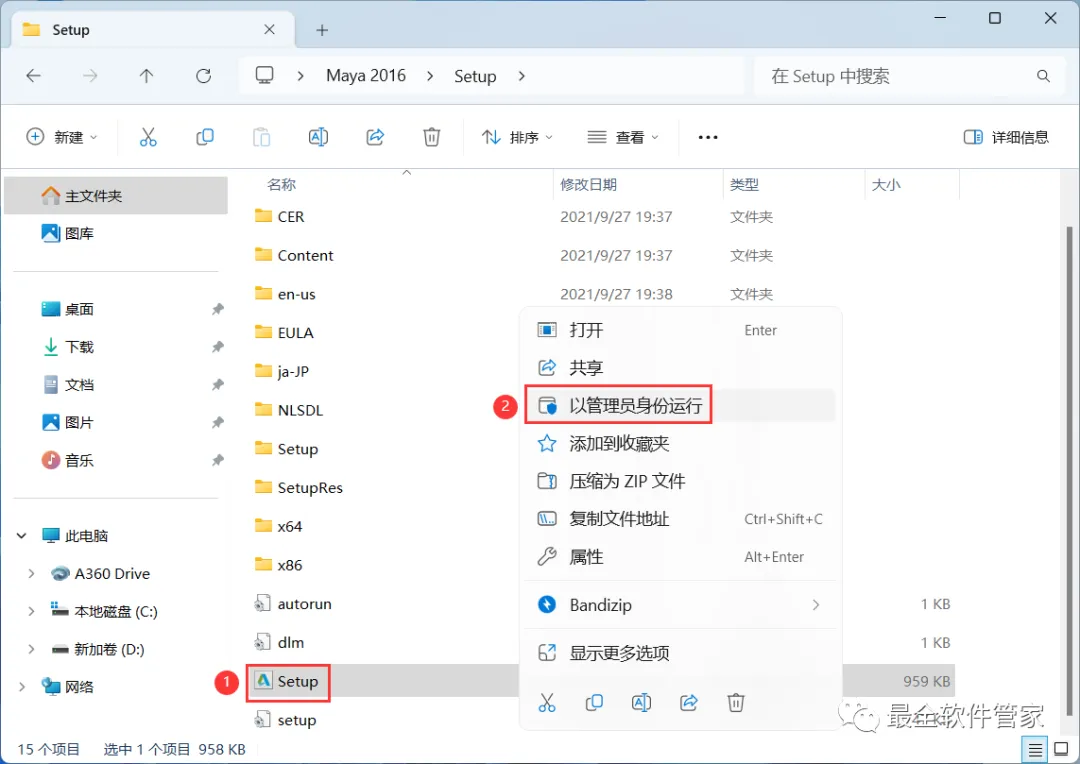Choose 属性 from context menu
This screenshot has width=1080, height=764.
tap(680, 557)
